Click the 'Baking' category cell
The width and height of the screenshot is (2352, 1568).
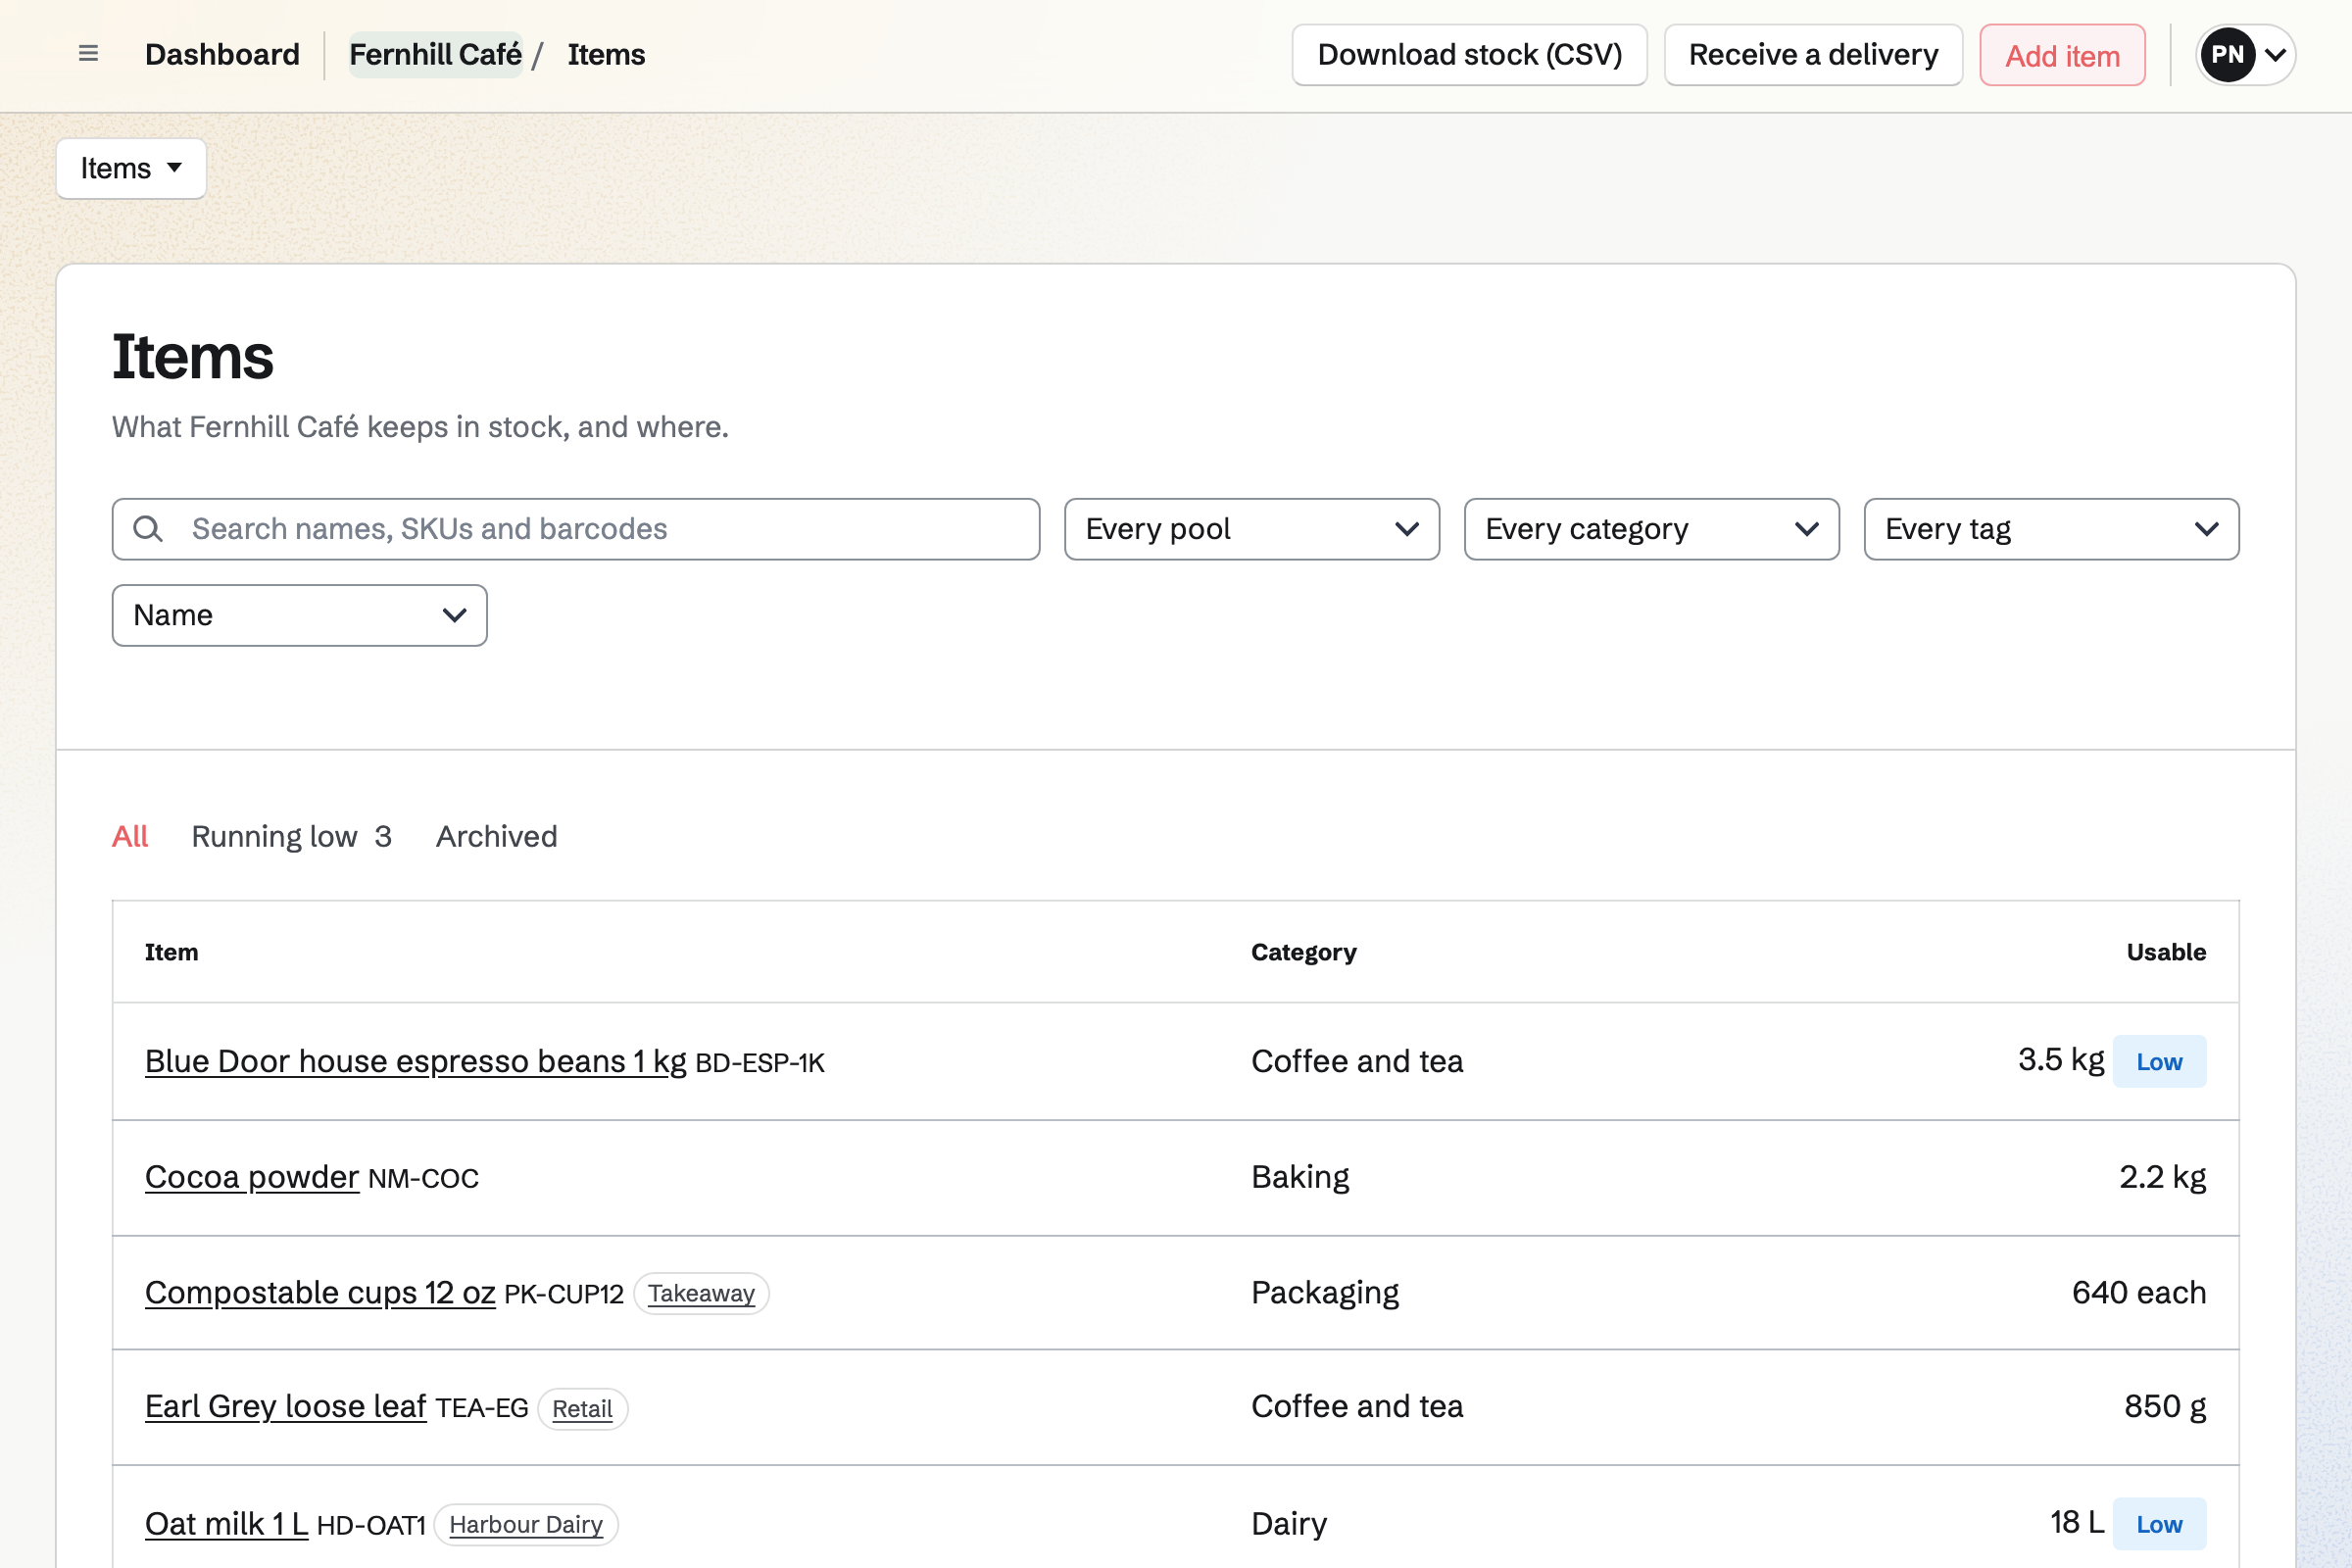tap(1300, 1177)
